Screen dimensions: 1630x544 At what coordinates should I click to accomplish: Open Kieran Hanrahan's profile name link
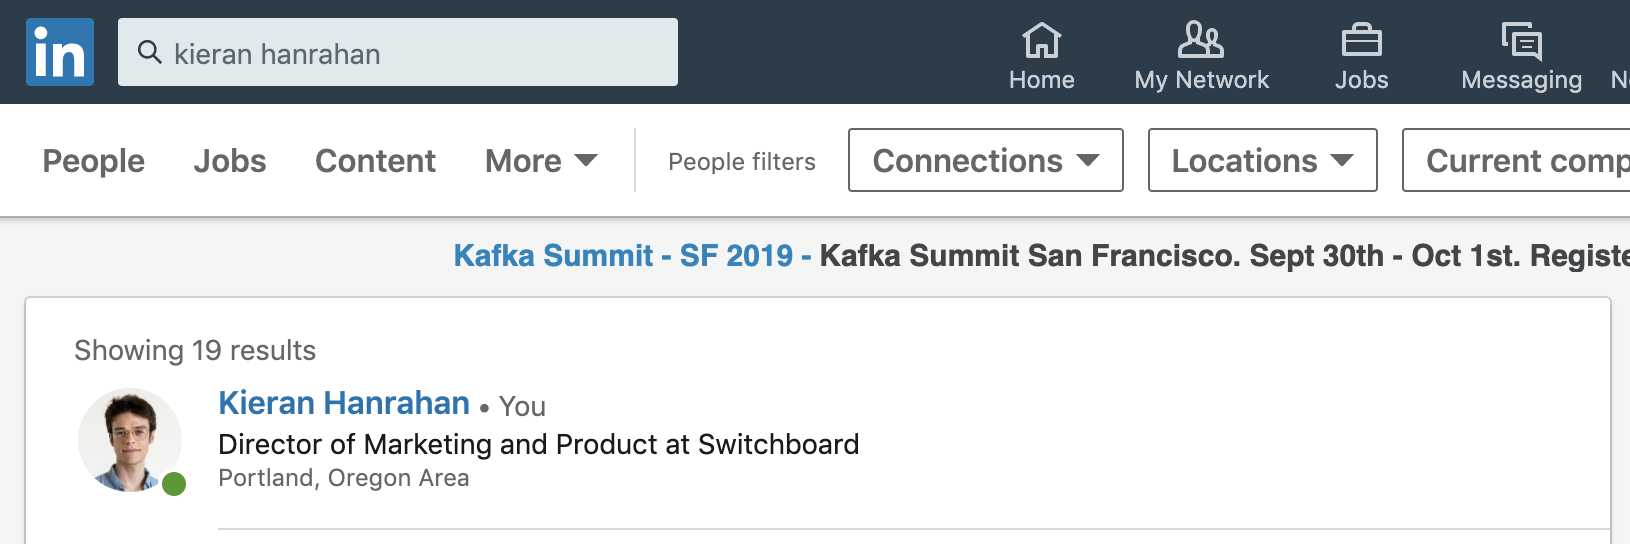pyautogui.click(x=344, y=403)
